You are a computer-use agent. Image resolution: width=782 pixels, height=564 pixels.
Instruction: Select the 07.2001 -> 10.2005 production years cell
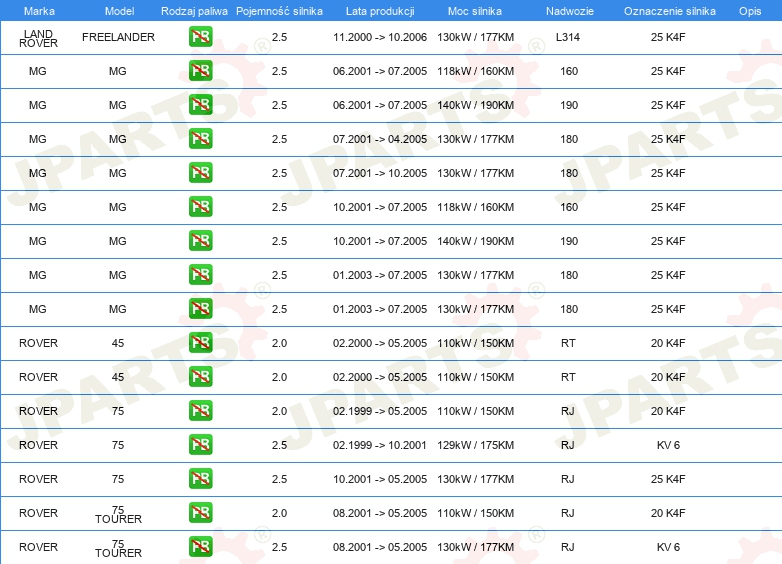380,173
